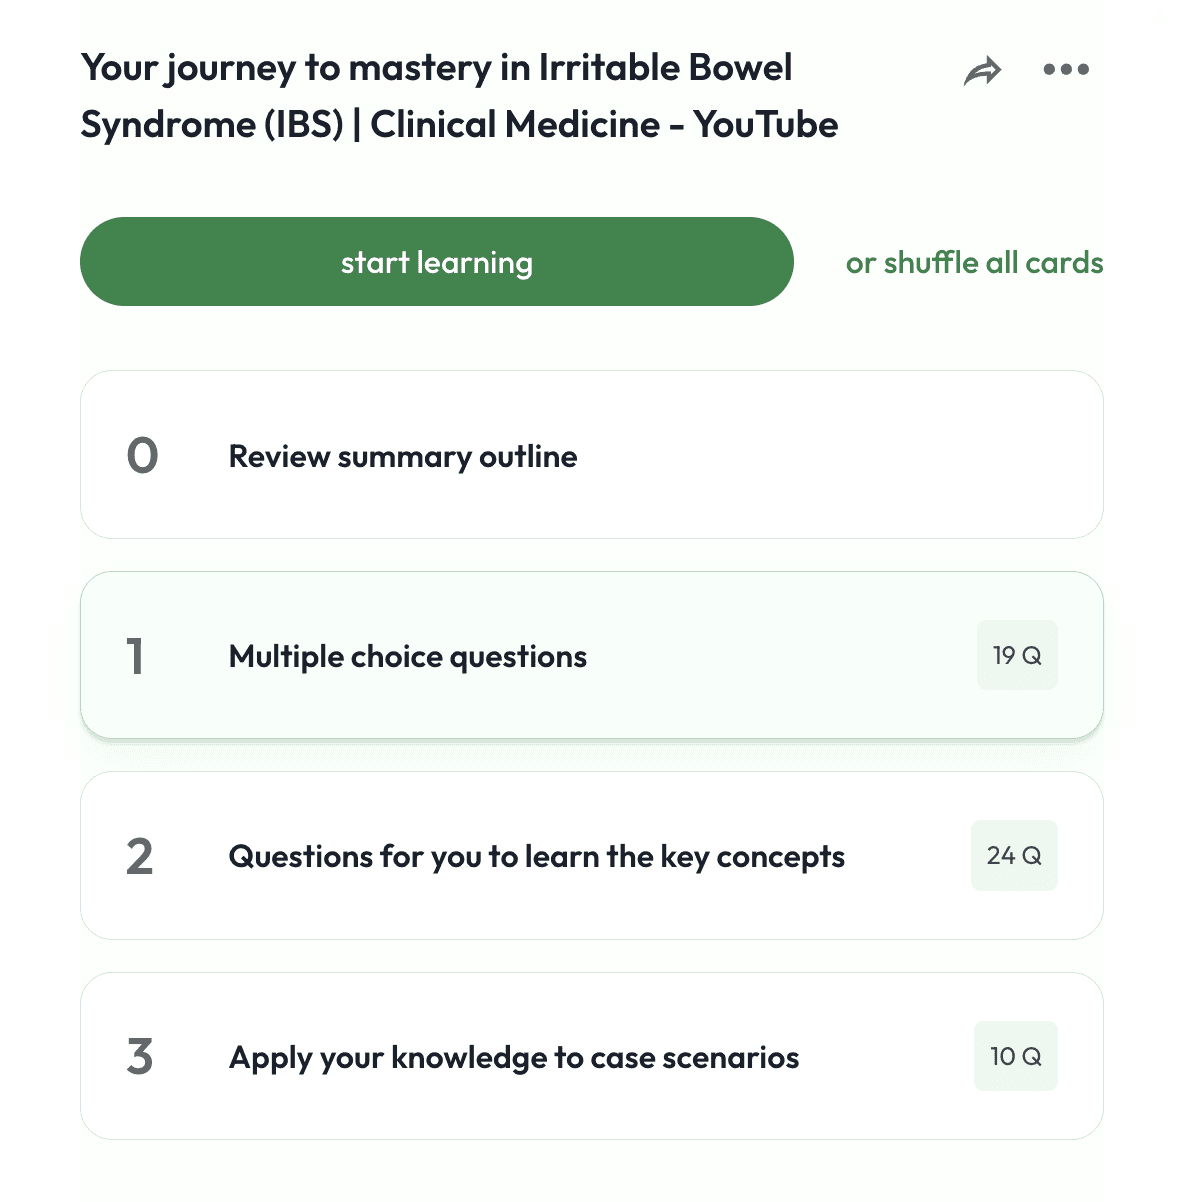Click the 24 Q count badge
The width and height of the screenshot is (1198, 1202).
click(x=1014, y=856)
